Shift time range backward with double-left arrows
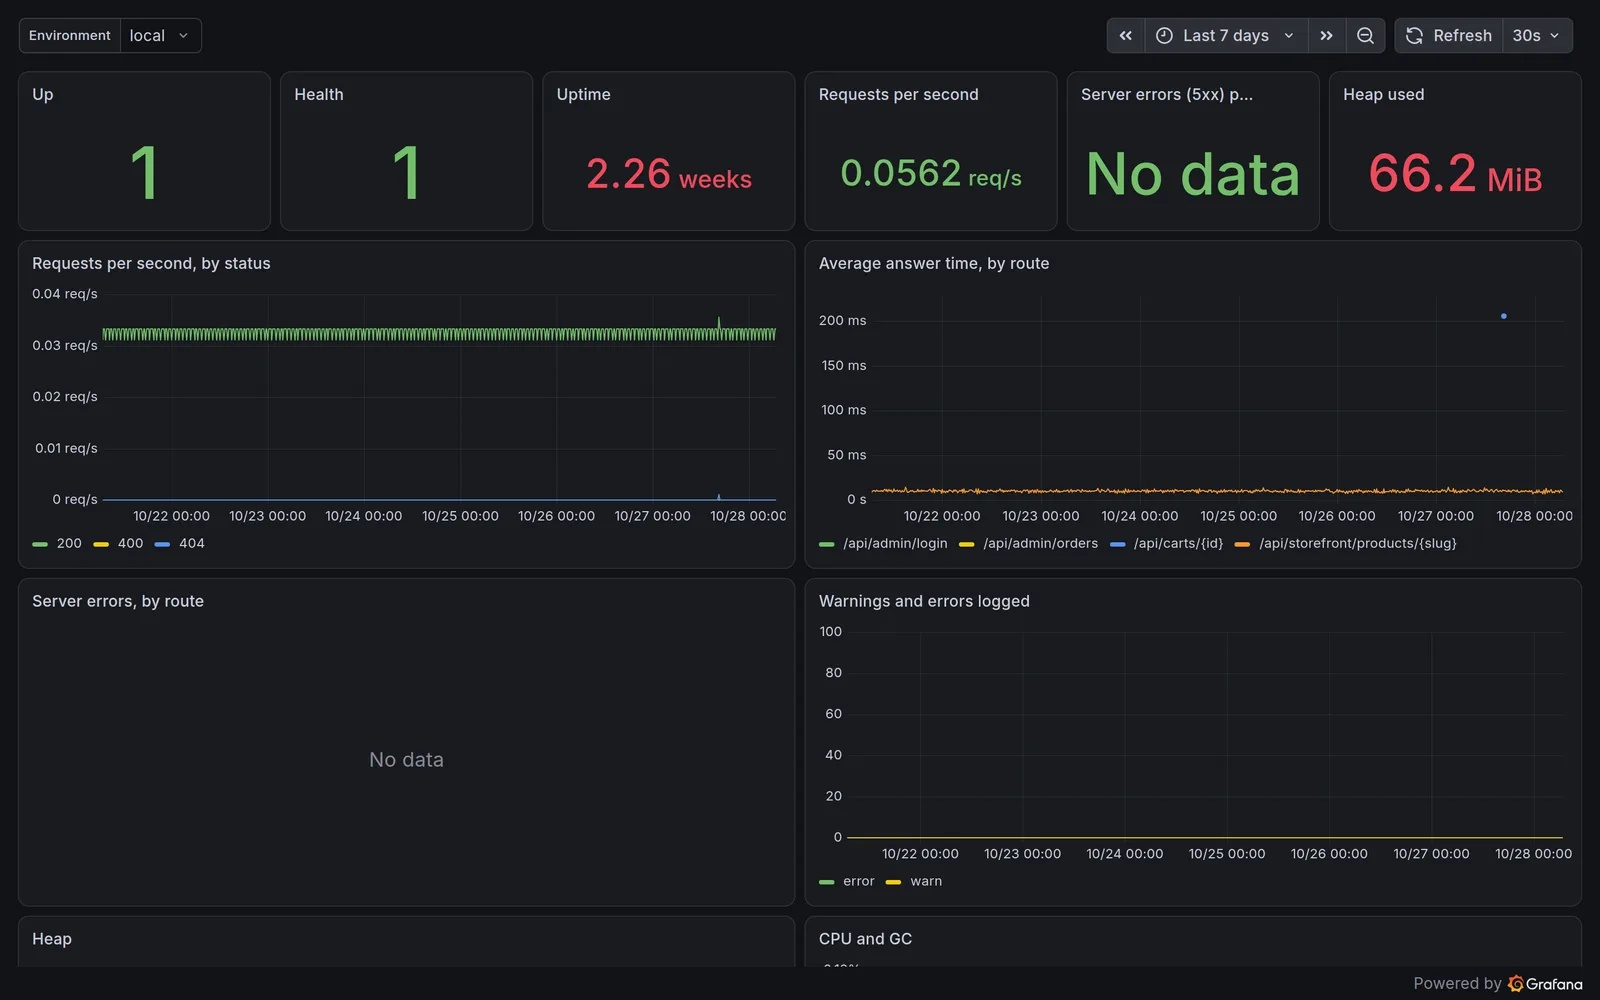This screenshot has width=1600, height=1000. pos(1125,35)
